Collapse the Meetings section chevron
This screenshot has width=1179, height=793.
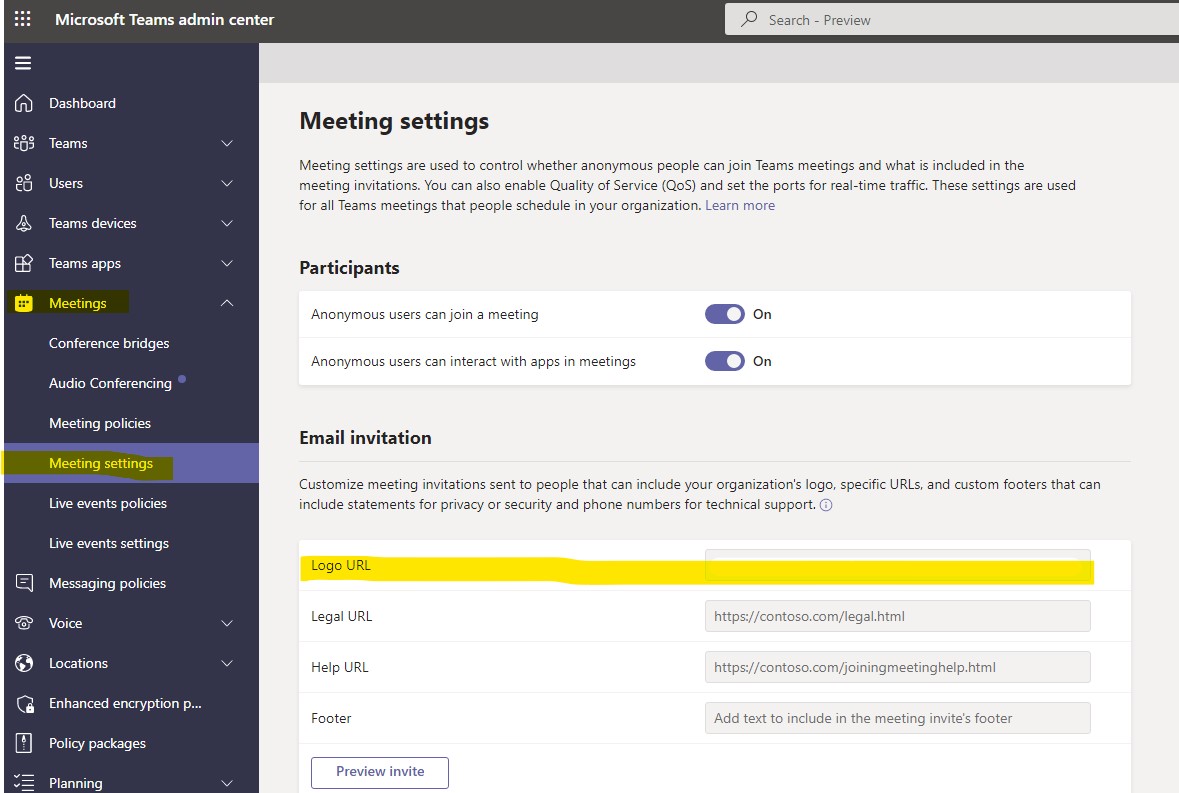[227, 303]
